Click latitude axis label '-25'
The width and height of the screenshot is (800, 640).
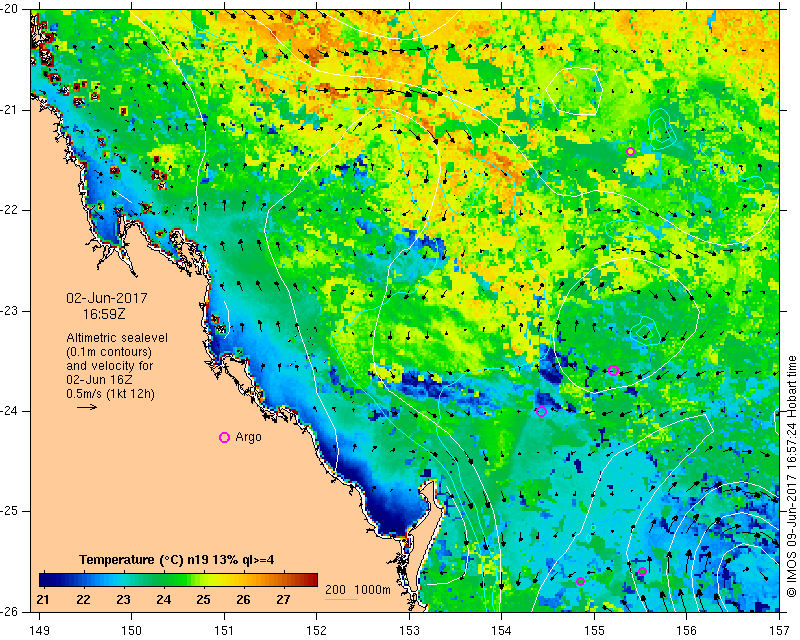click(10, 511)
